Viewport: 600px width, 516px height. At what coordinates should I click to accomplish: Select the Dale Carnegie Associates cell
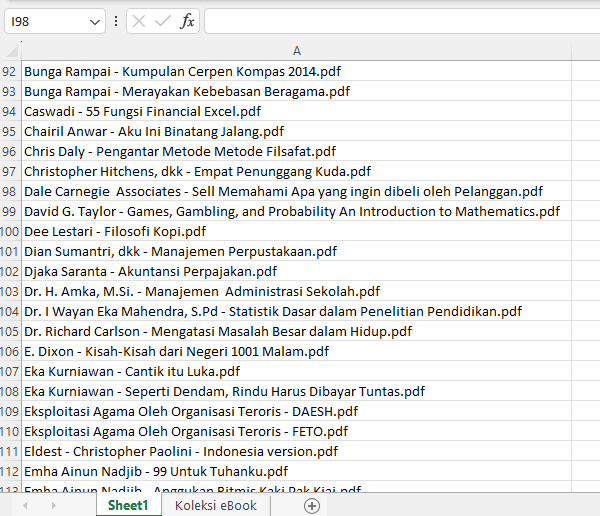click(297, 191)
